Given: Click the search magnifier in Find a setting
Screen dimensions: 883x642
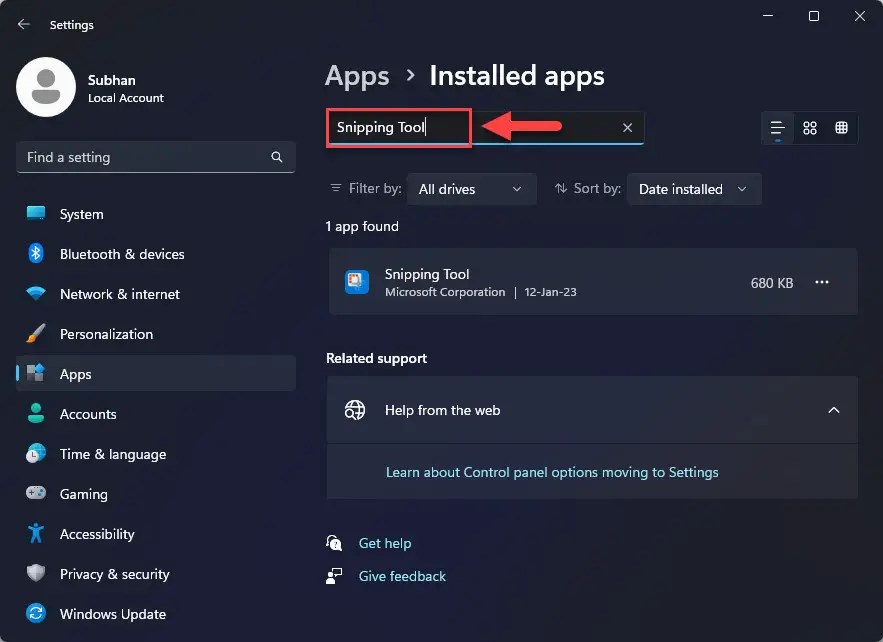Looking at the screenshot, I should coord(277,157).
